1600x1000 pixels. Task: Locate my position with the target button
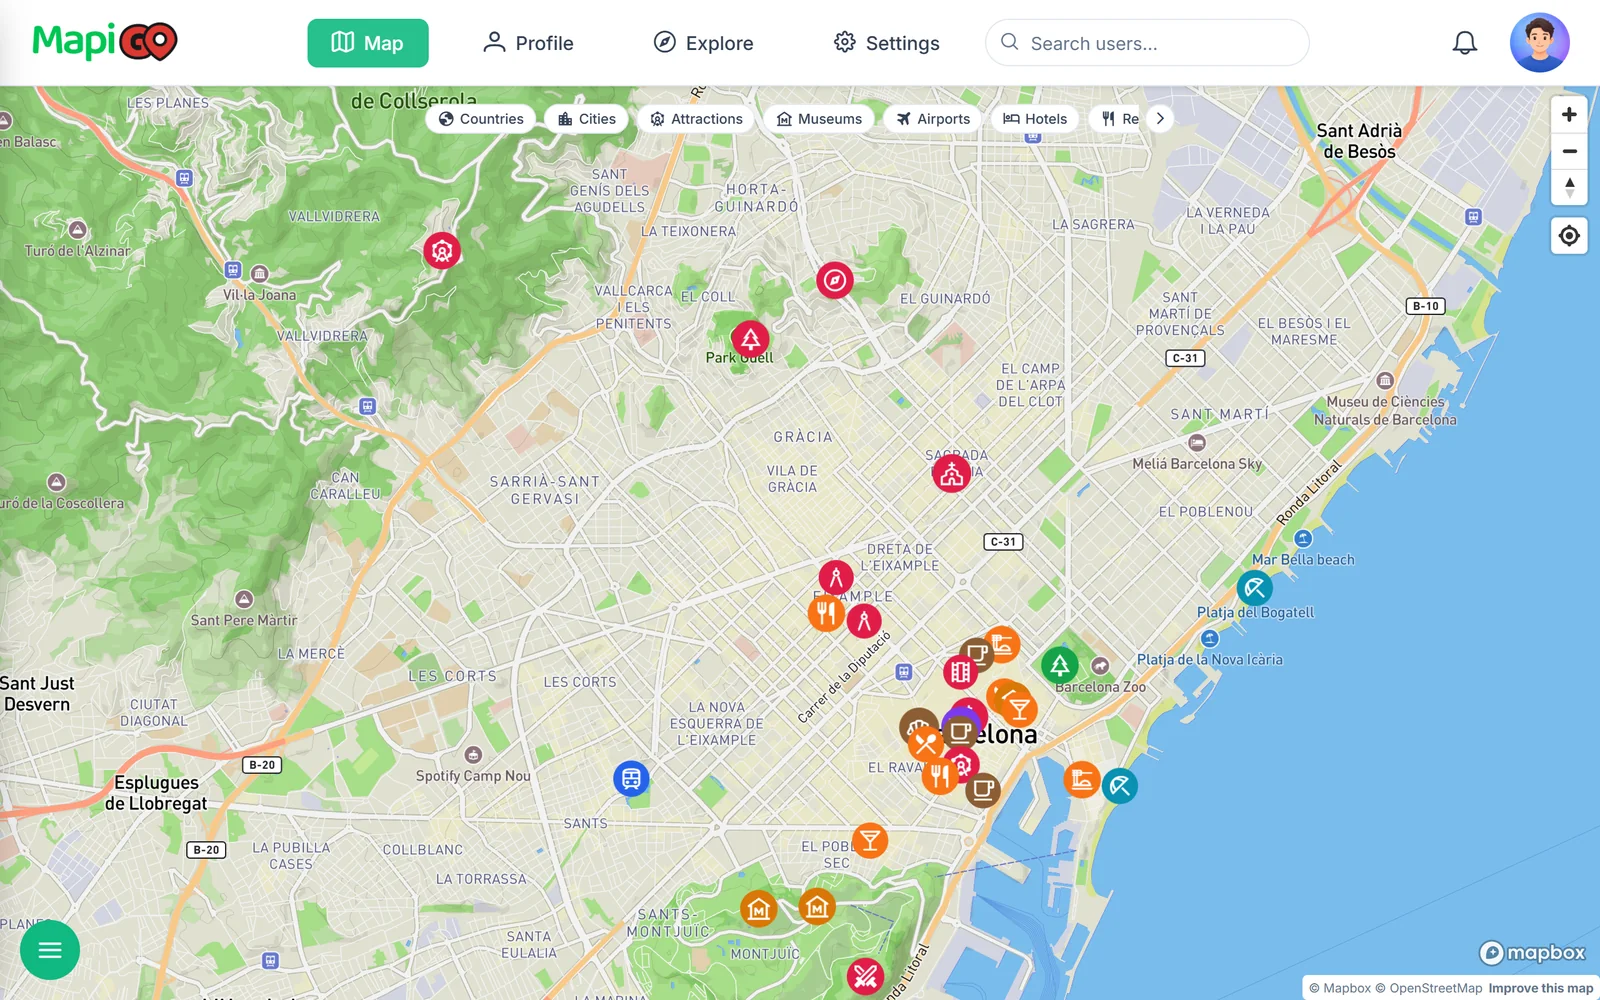[1569, 236]
